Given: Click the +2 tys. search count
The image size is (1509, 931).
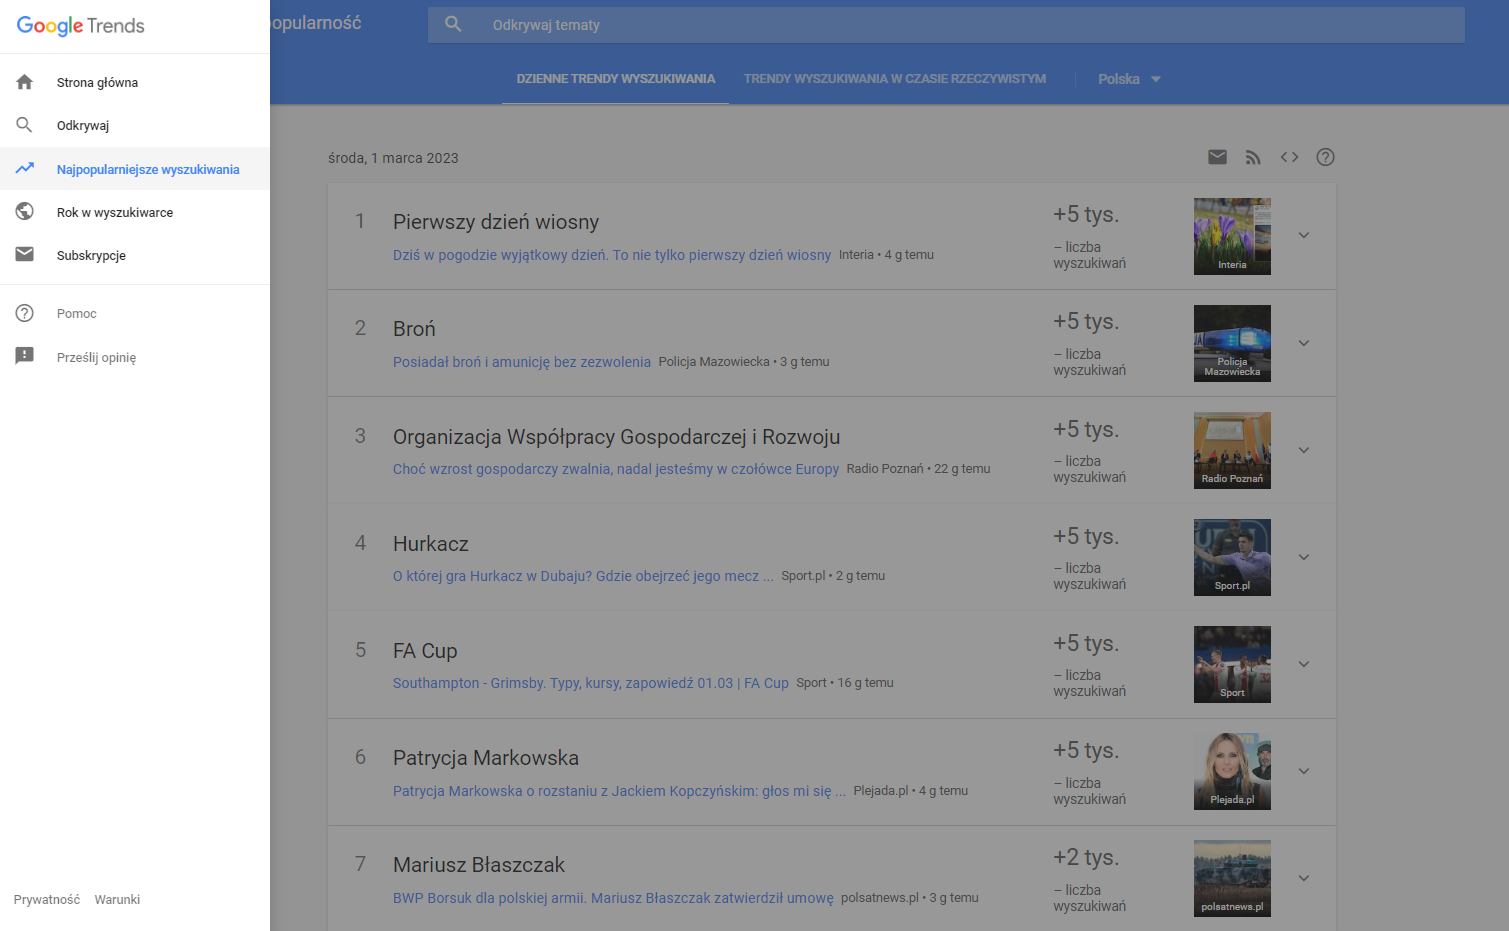Looking at the screenshot, I should (1086, 857).
